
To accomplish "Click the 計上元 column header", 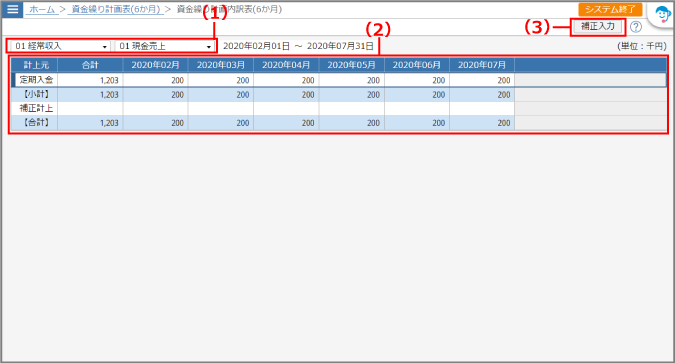I will click(36, 65).
